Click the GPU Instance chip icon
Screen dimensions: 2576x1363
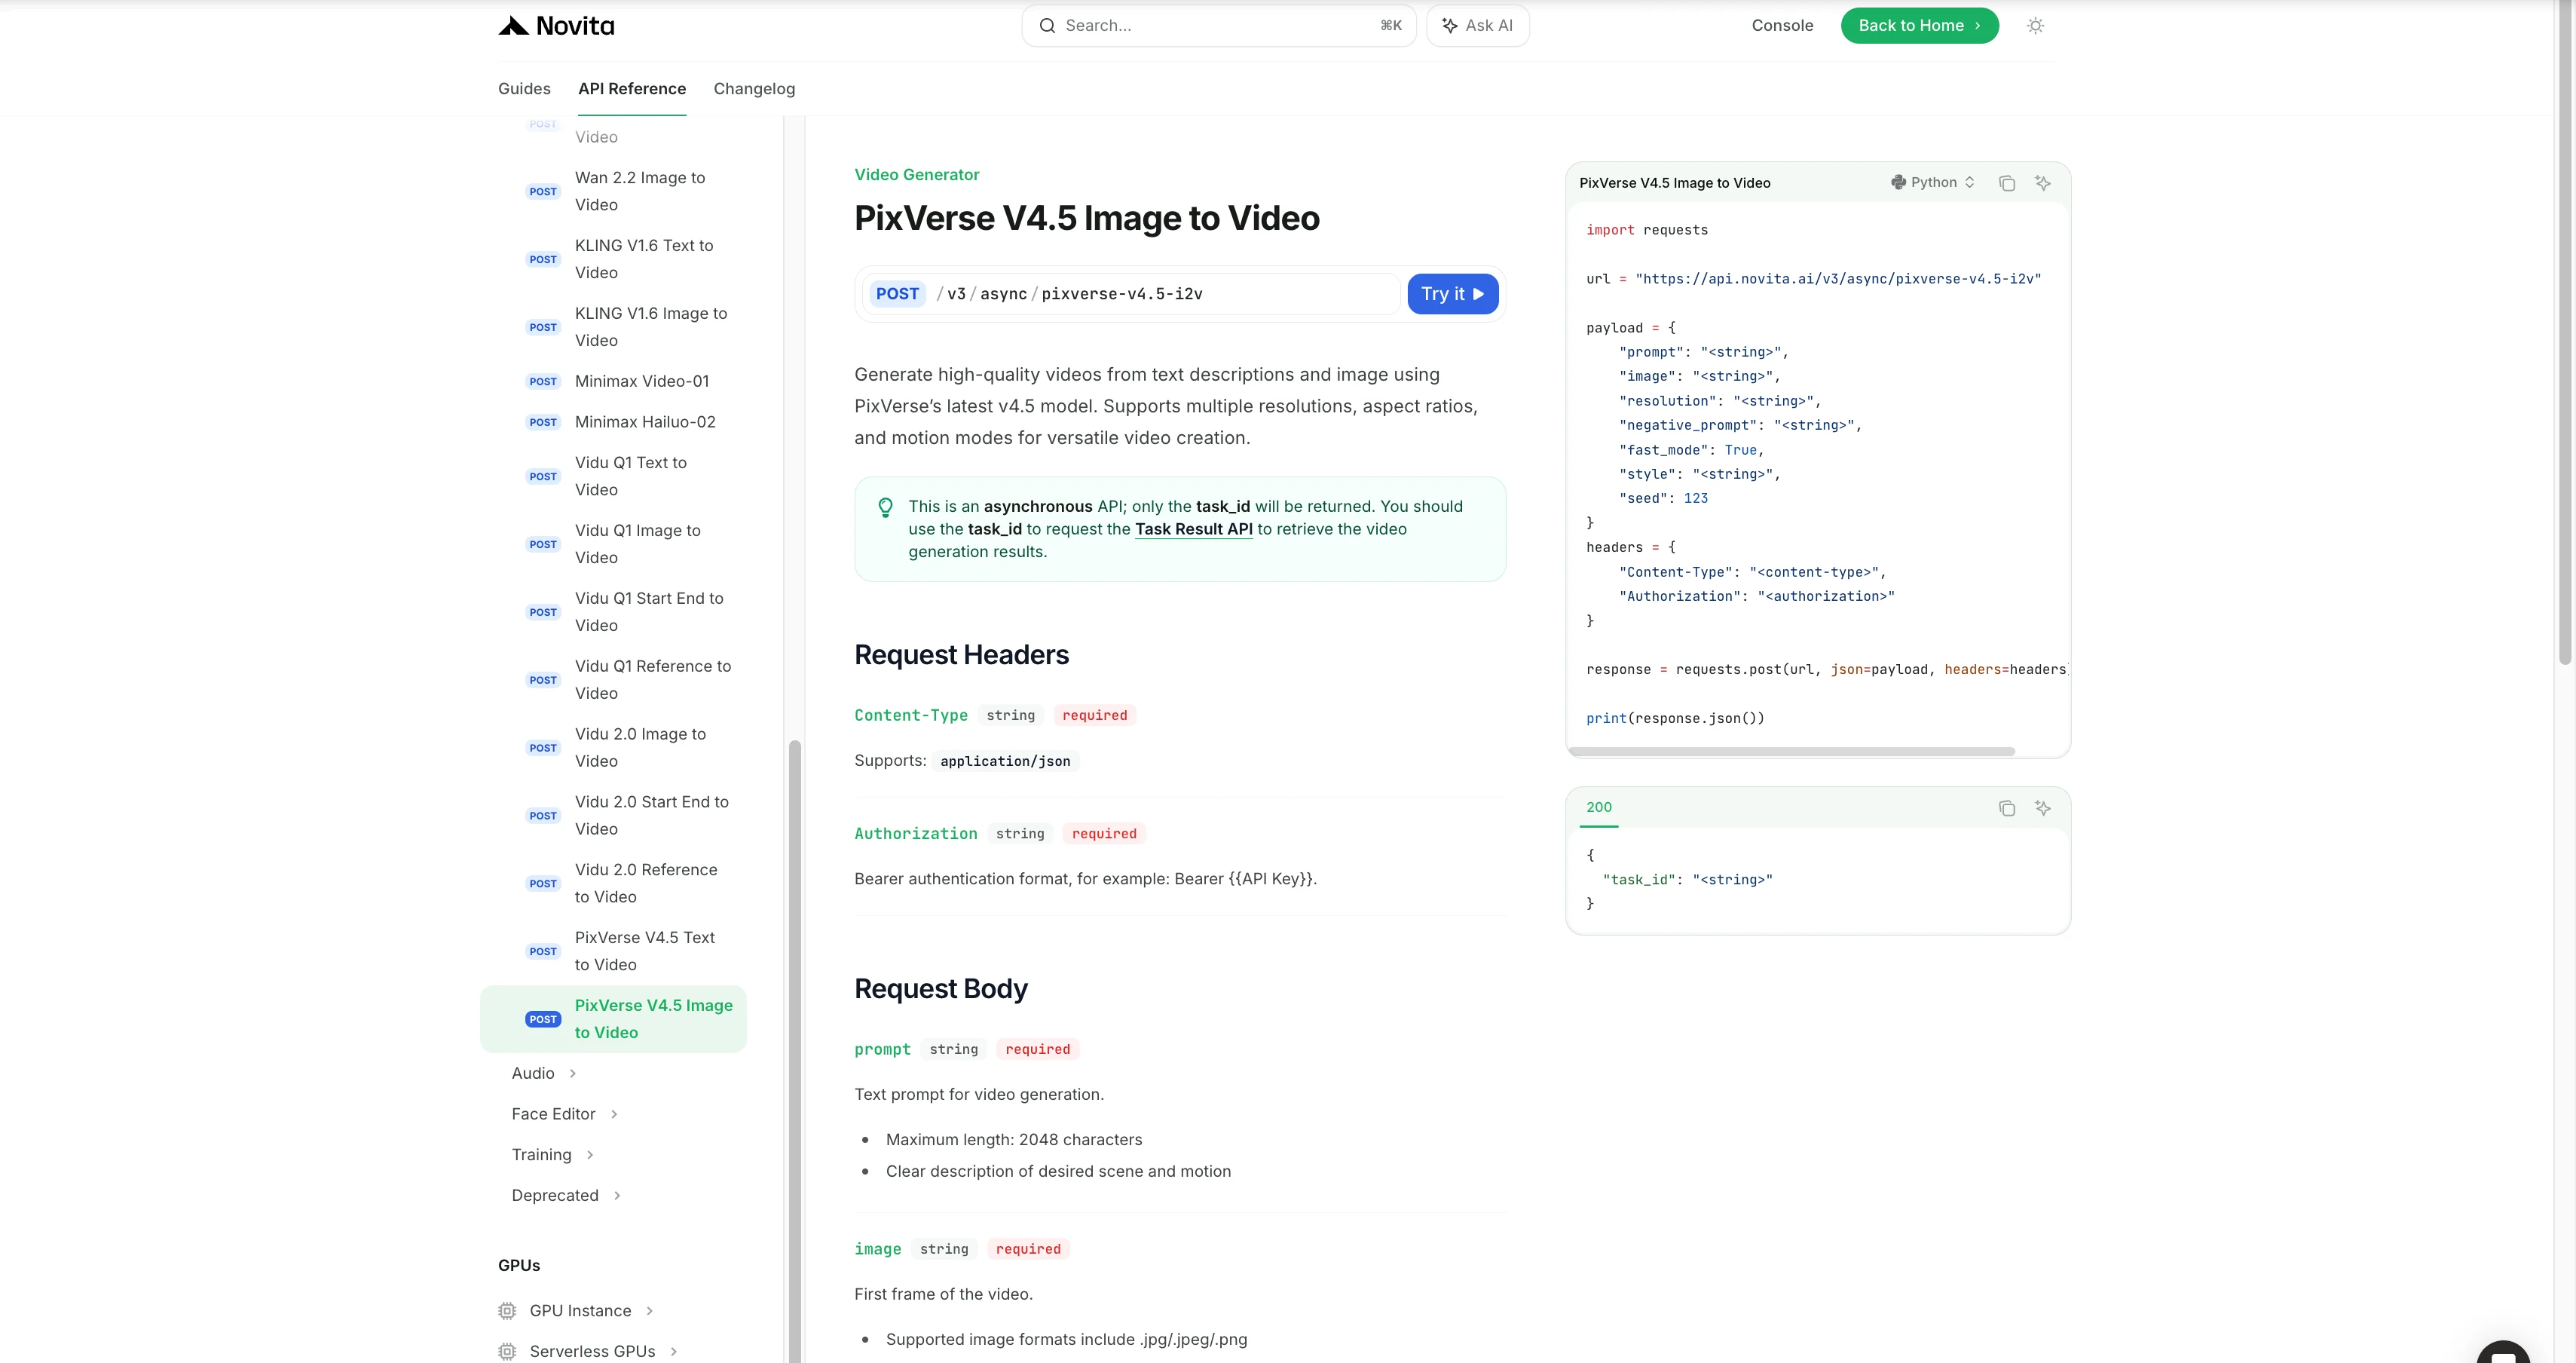coord(507,1311)
